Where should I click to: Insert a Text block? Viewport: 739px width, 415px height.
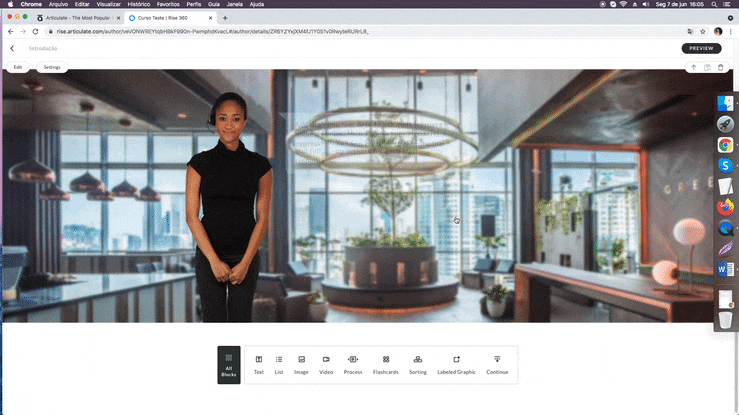[x=258, y=364]
